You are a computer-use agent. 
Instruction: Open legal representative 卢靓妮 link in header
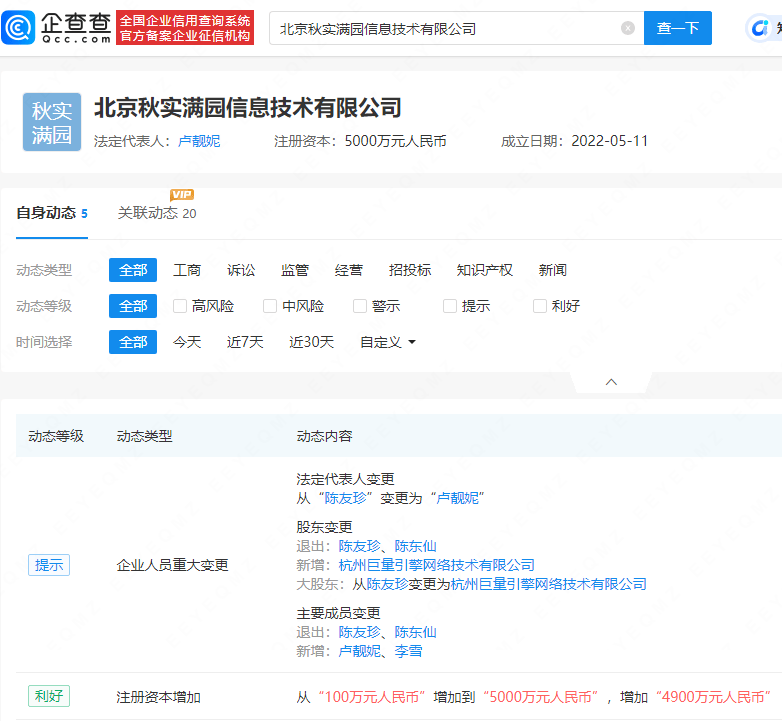tap(199, 141)
